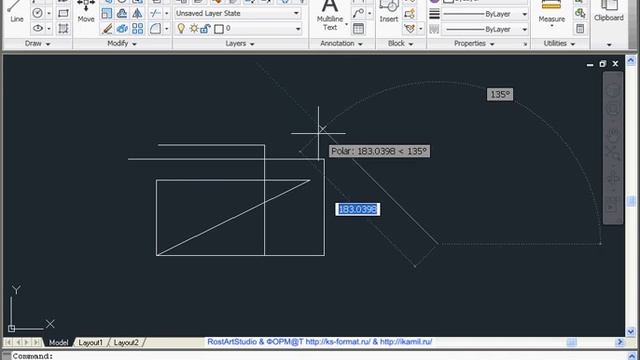Open the ellipse tool flyout arrow
This screenshot has height=360, width=640.
tap(49, 29)
